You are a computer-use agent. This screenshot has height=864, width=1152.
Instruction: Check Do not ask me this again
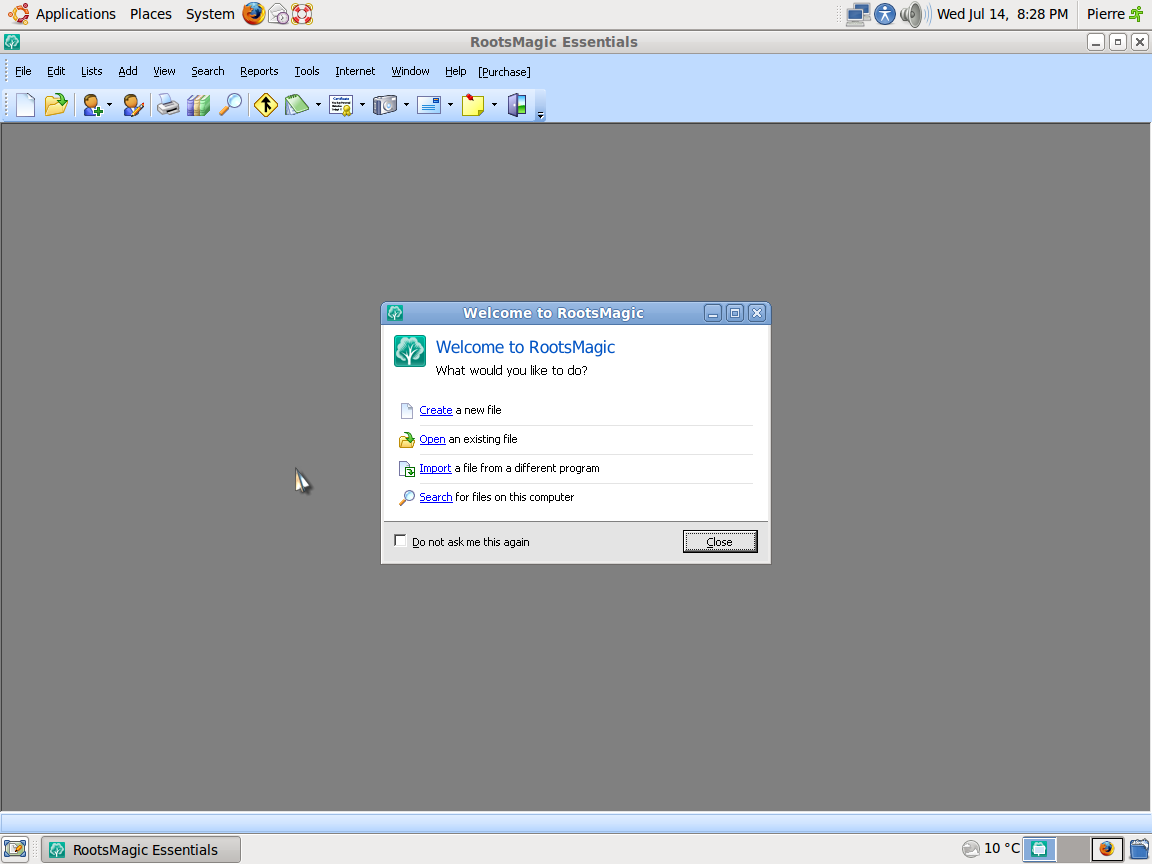[400, 541]
